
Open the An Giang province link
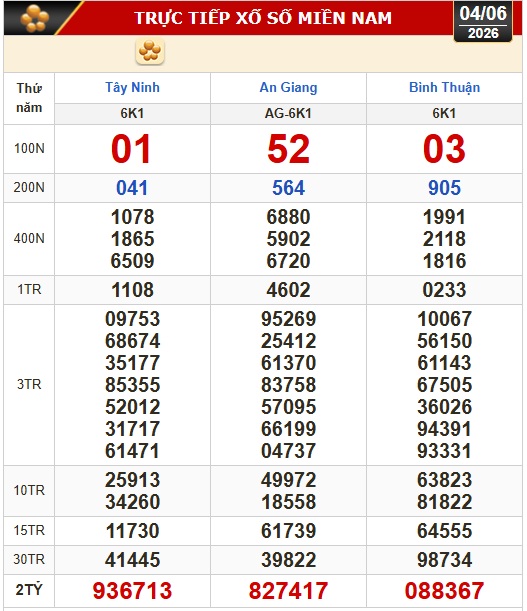(288, 87)
